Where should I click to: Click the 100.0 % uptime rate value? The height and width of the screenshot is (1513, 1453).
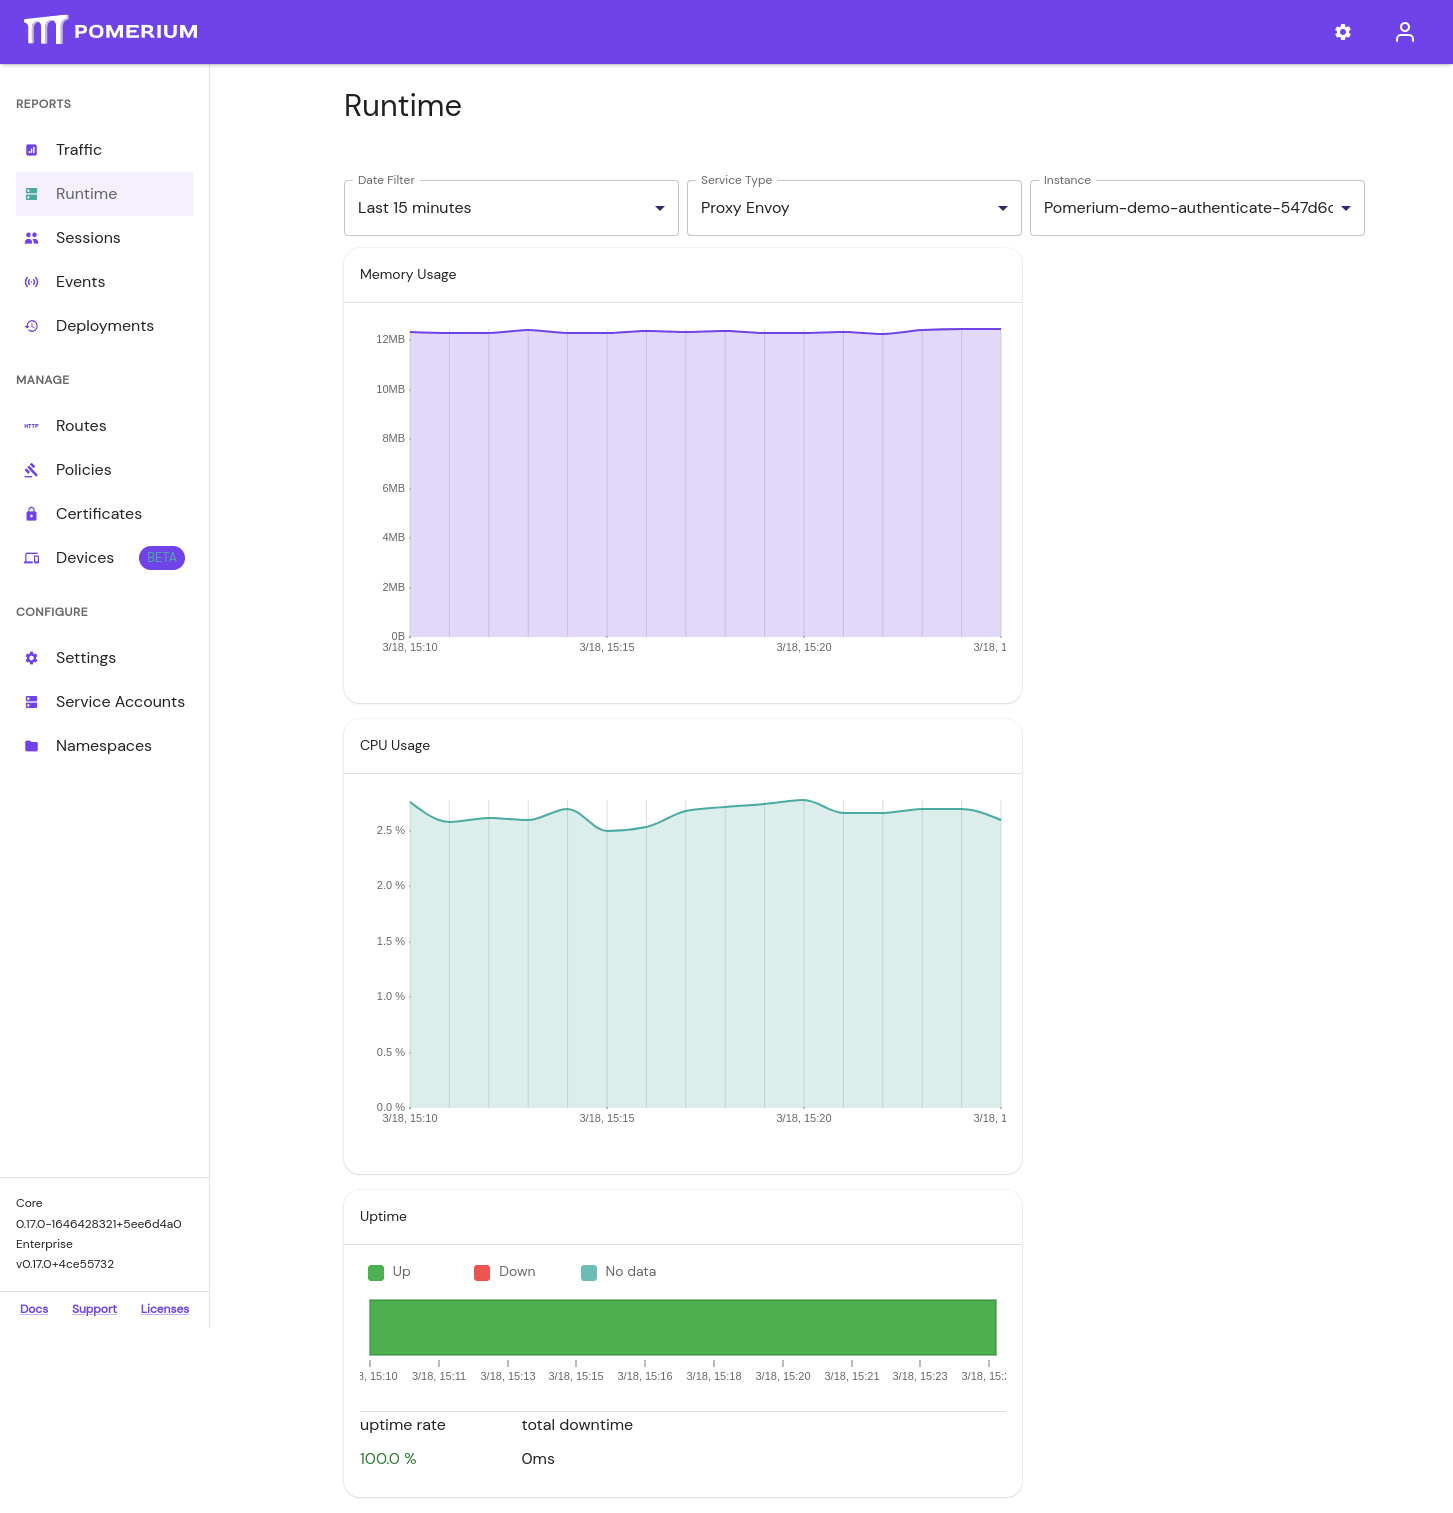[x=388, y=1459]
